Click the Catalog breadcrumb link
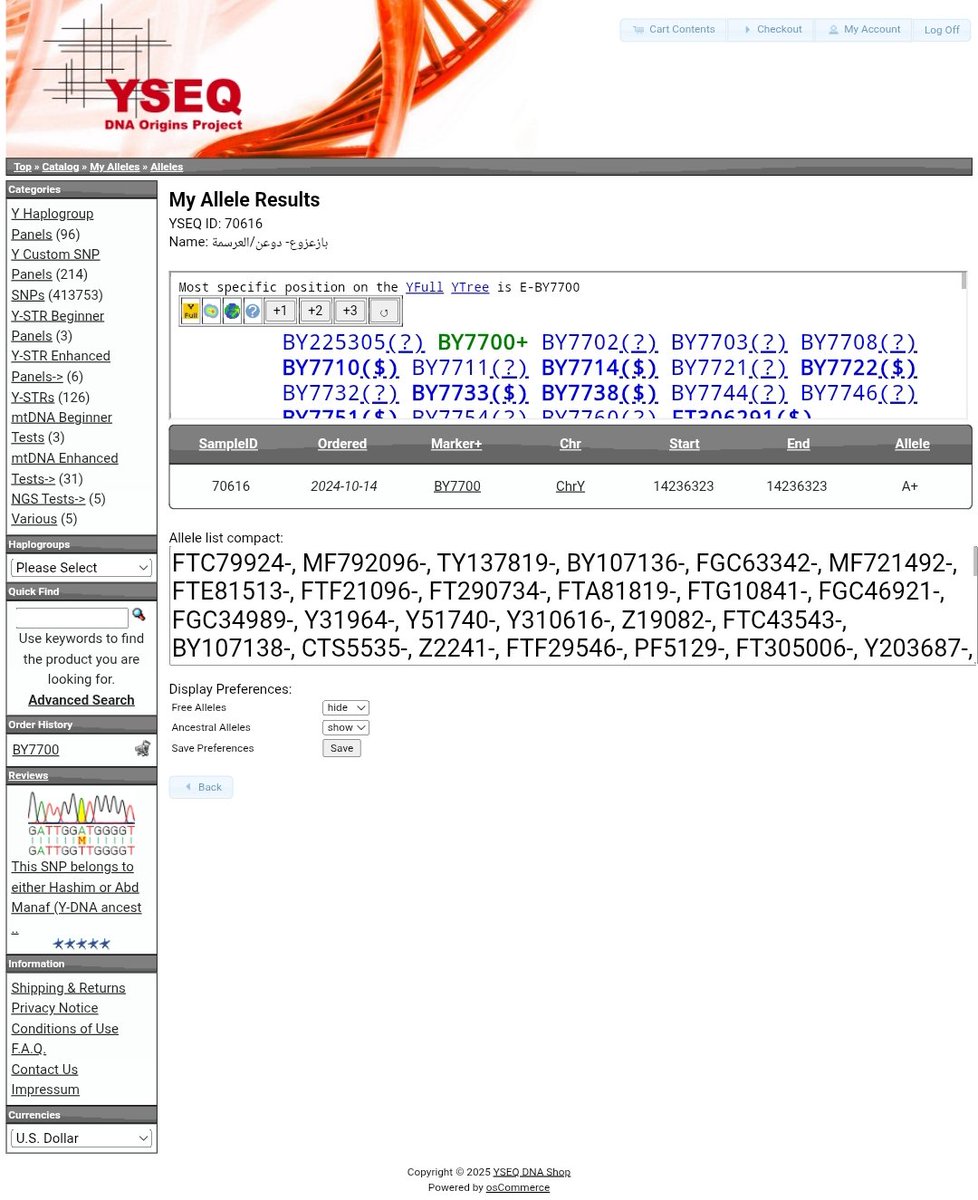 (60, 167)
